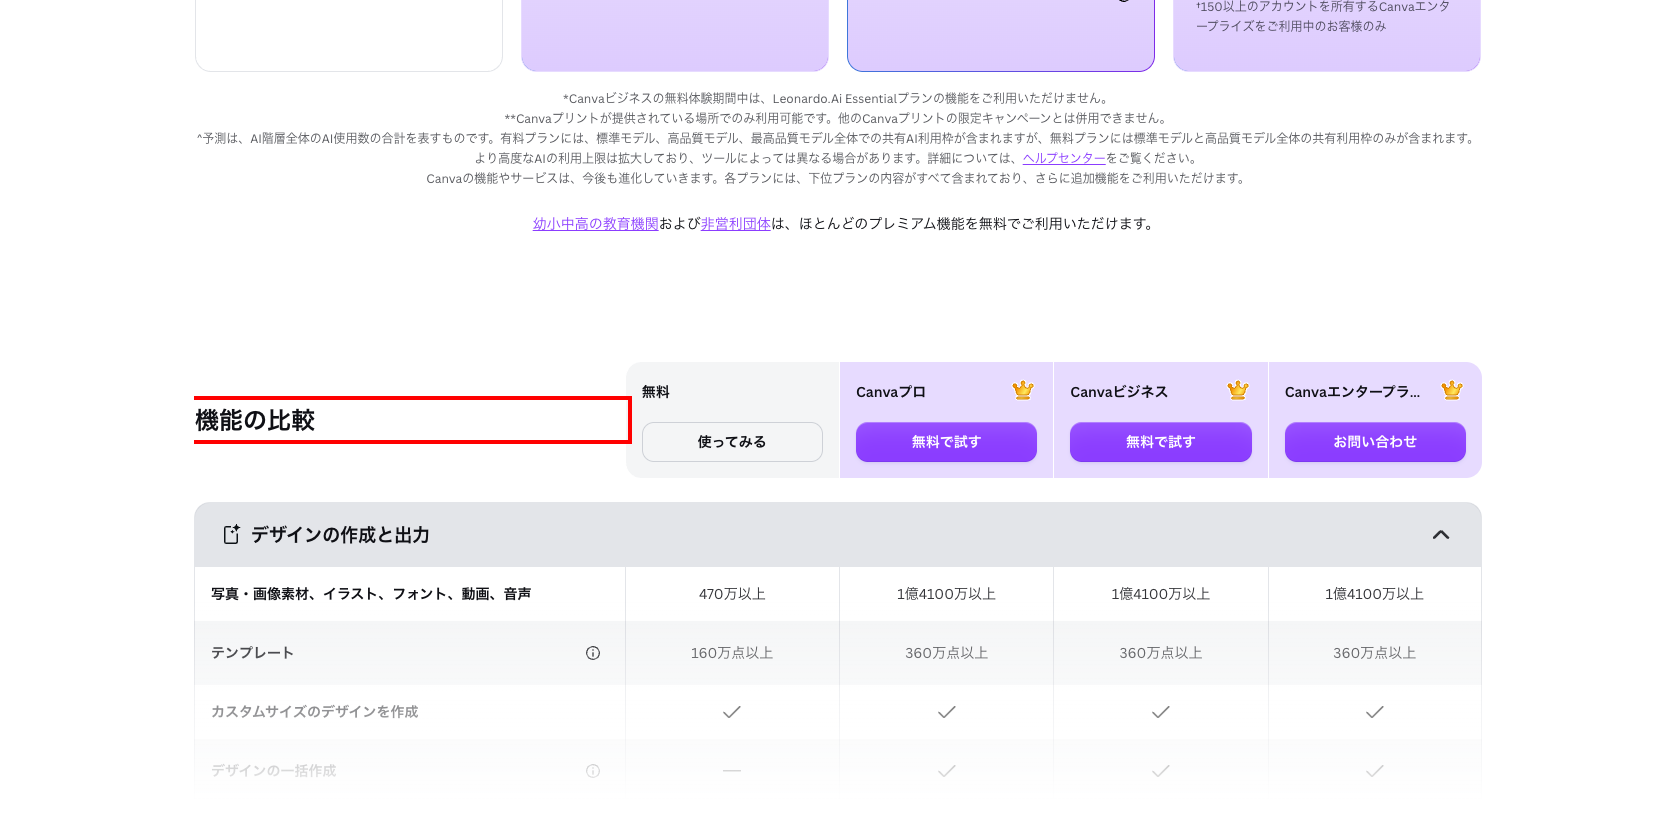Click the お問い合わせ button for Enterprise
The image size is (1676, 840).
point(1375,442)
